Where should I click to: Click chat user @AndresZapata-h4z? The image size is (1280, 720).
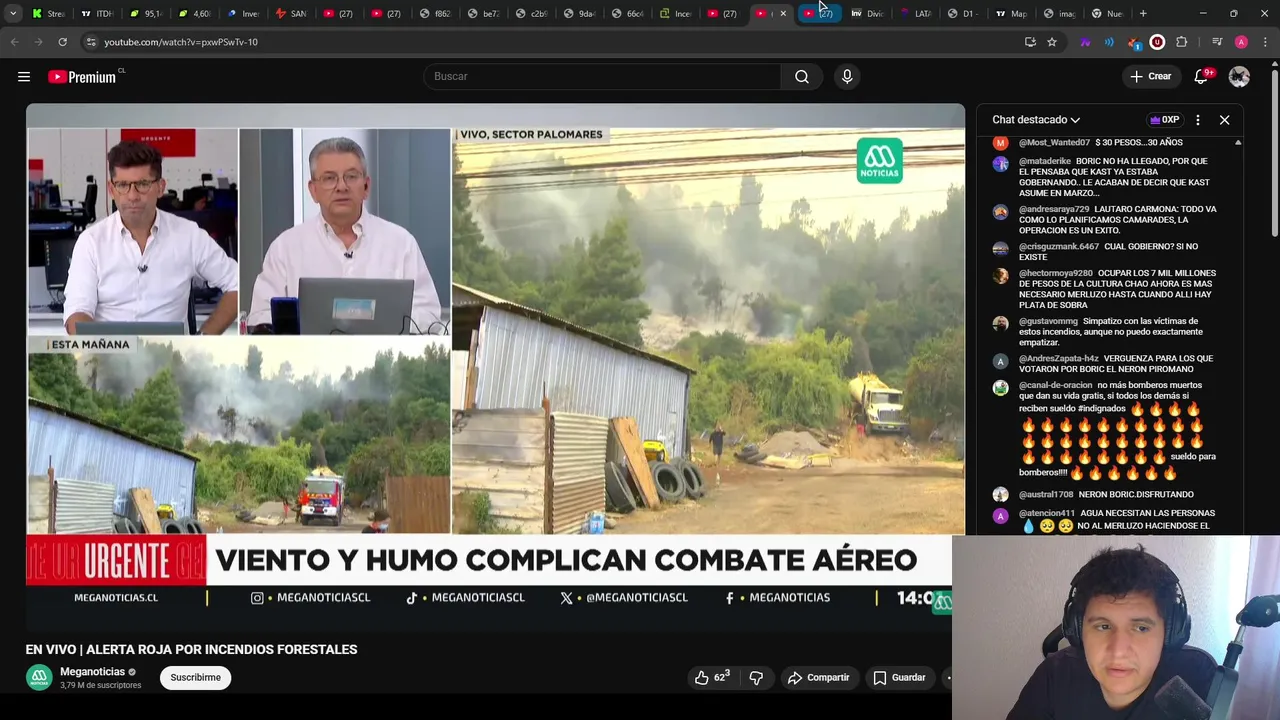tap(1059, 358)
